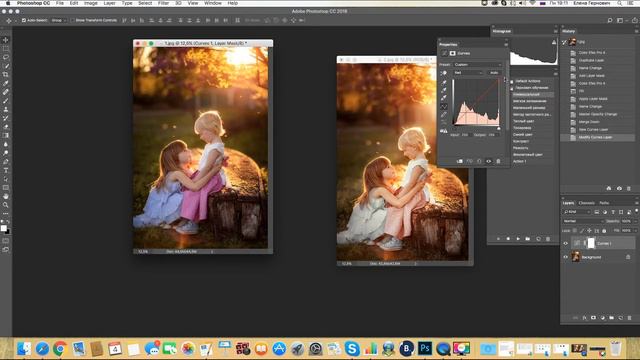Image resolution: width=640 pixels, height=360 pixels.
Task: Select the Brush tool
Action: click(x=6, y=100)
